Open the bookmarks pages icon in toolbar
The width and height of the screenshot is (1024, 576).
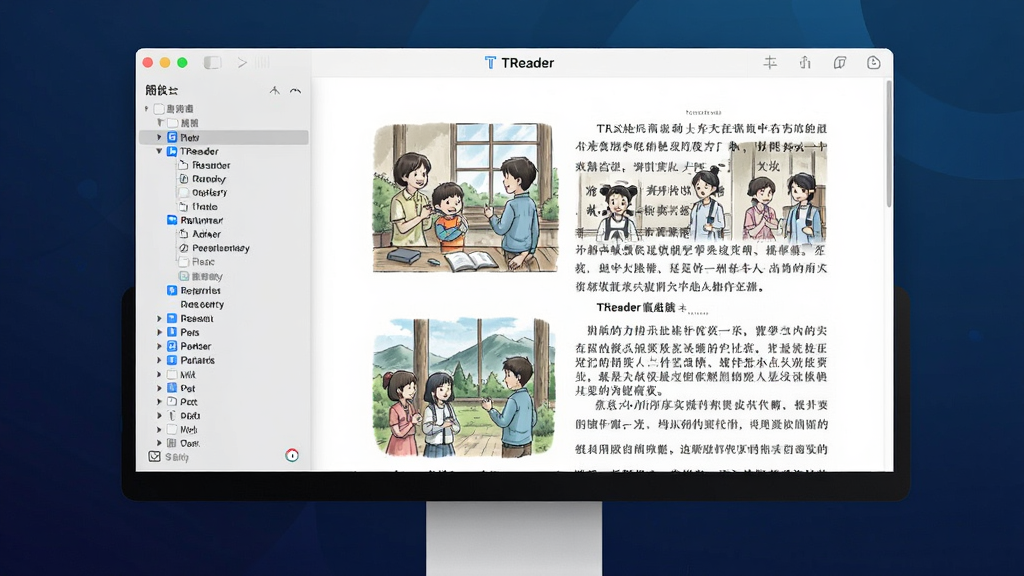click(840, 63)
